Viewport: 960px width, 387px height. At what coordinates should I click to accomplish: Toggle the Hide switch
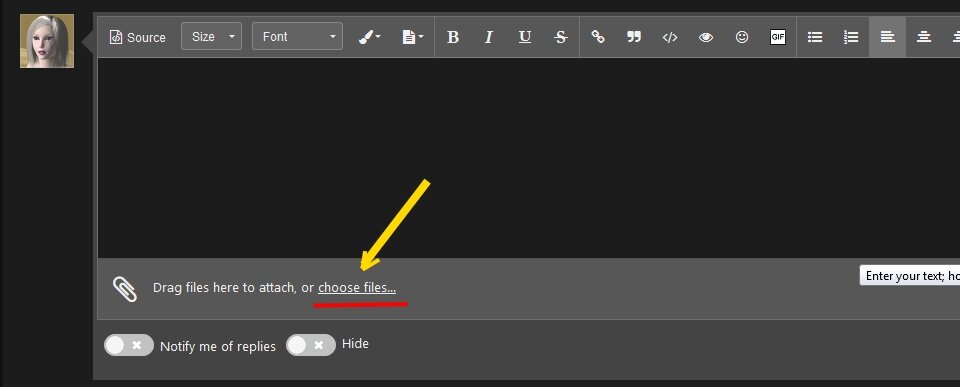[x=311, y=345]
